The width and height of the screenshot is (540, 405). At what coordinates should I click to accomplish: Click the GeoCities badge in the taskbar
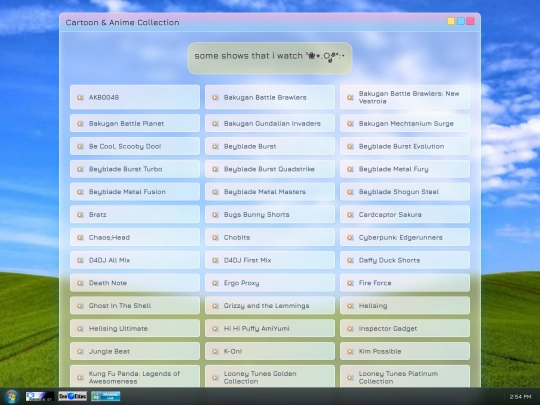(72, 396)
